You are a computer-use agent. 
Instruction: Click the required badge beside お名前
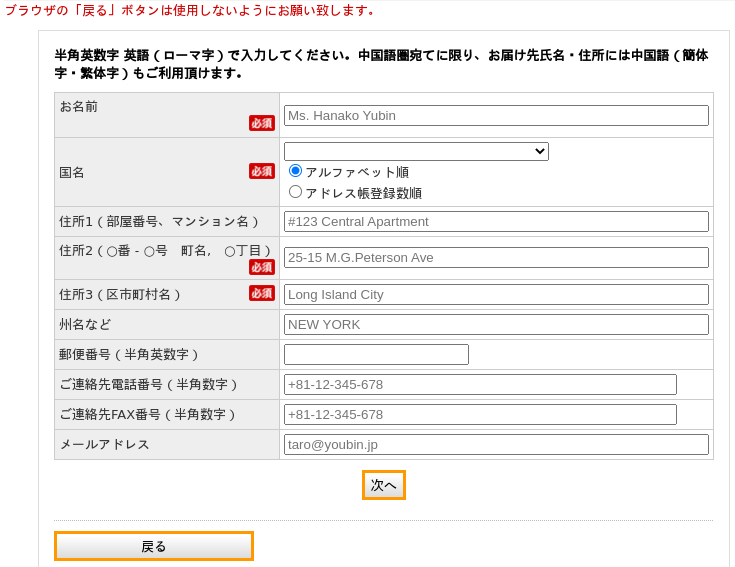[262, 123]
